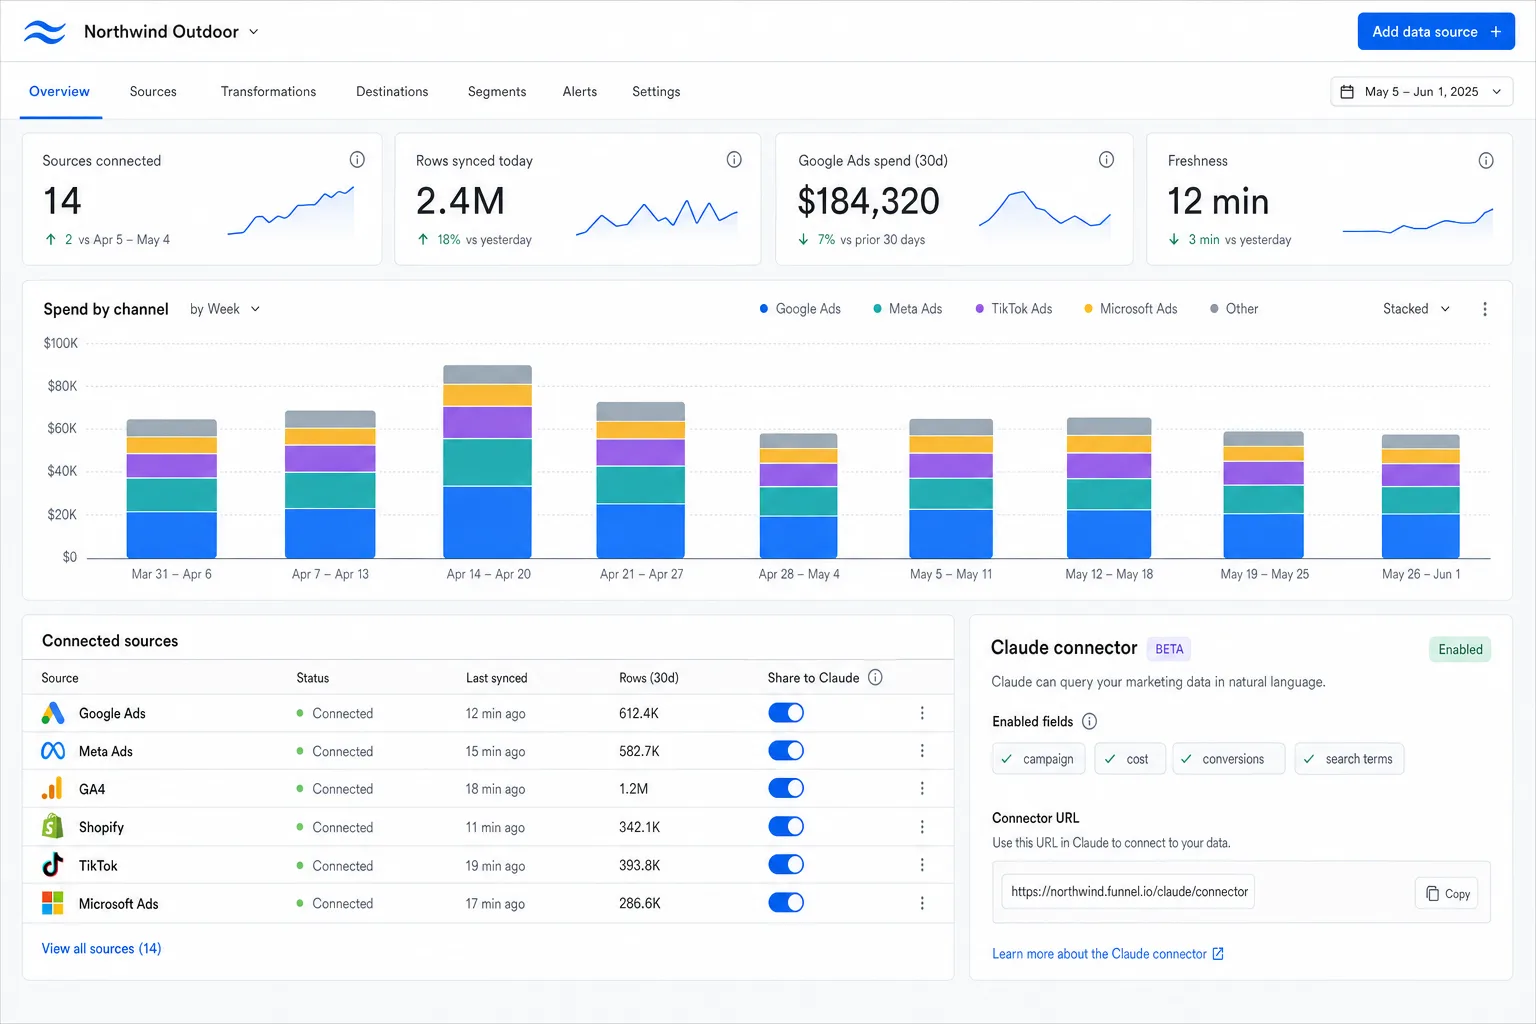Click the May 26 – Jun 1 stacked bar
This screenshot has width=1536, height=1024.
click(x=1421, y=497)
